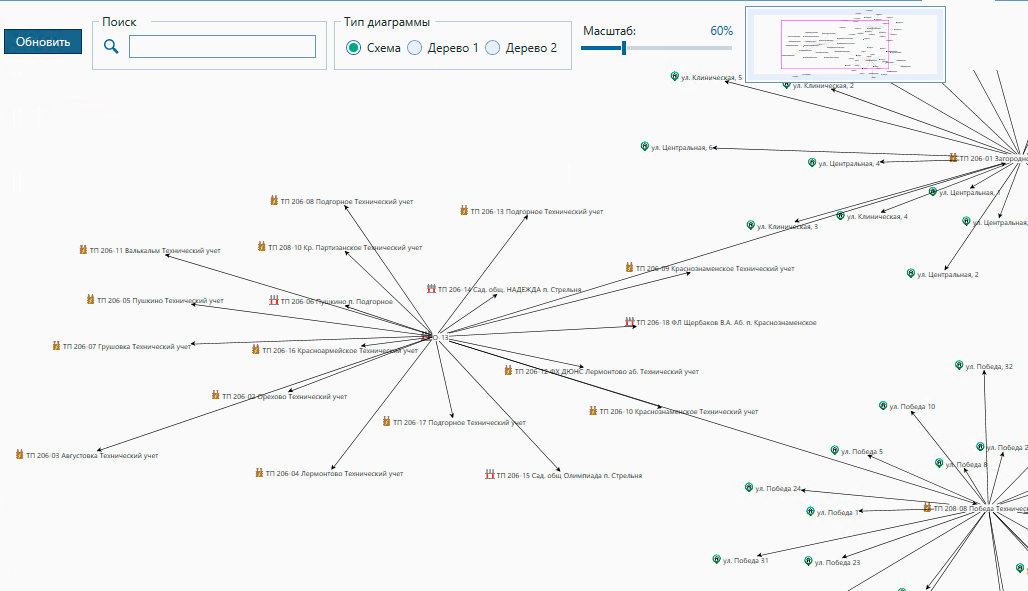Click the search magnifier icon

point(111,46)
